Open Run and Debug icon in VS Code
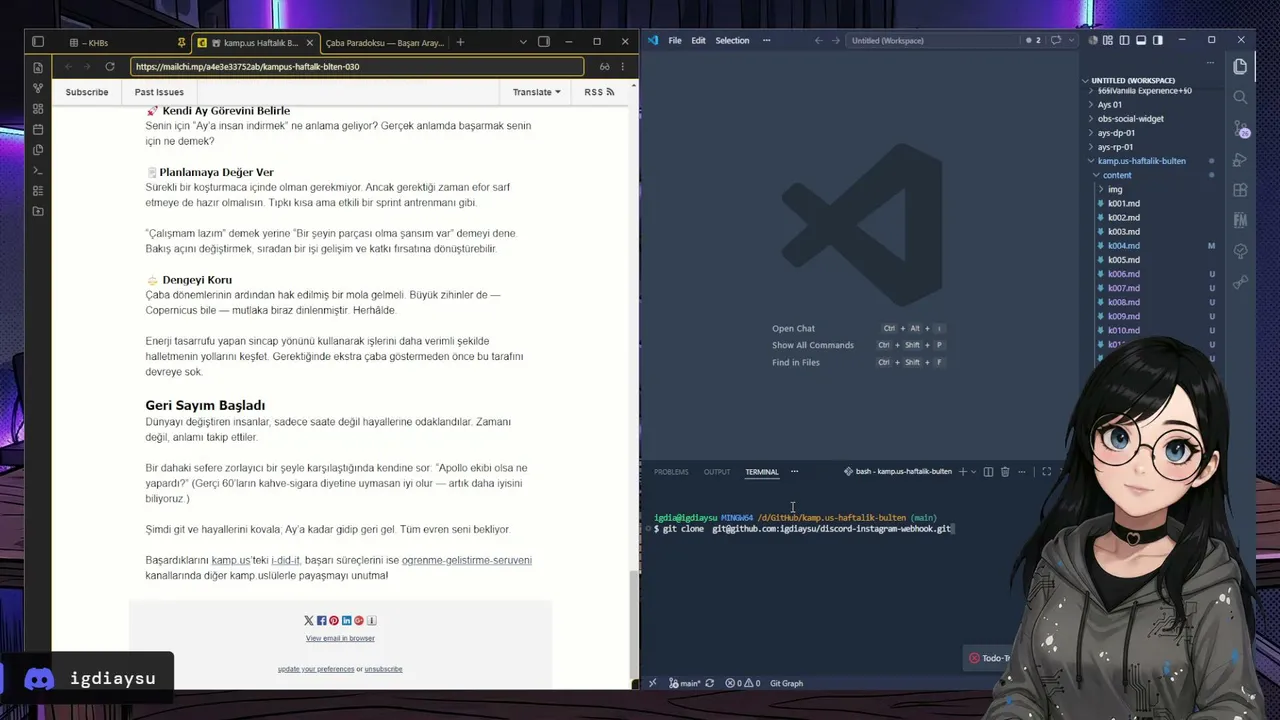This screenshot has width=1280, height=720. coord(1240,160)
